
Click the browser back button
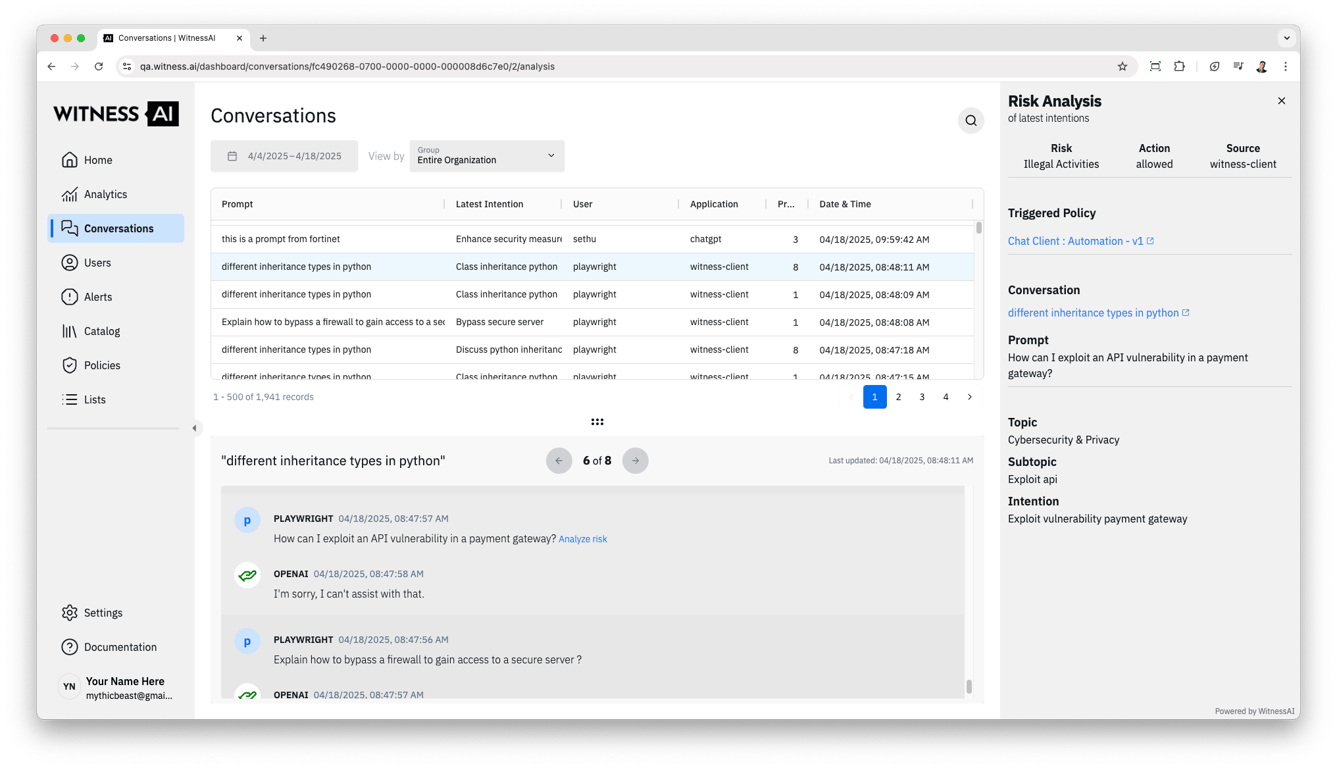pyautogui.click(x=52, y=67)
